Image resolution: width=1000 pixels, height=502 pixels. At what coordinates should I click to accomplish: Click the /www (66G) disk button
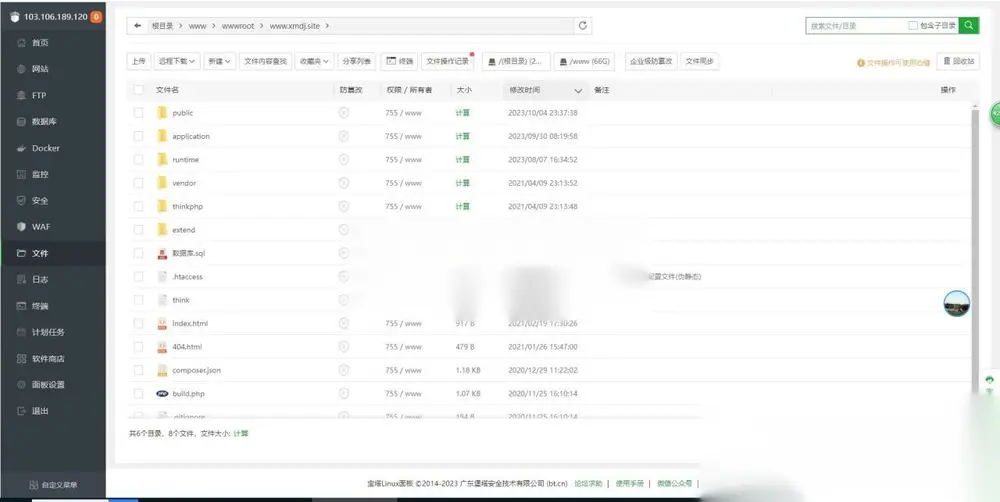point(585,61)
